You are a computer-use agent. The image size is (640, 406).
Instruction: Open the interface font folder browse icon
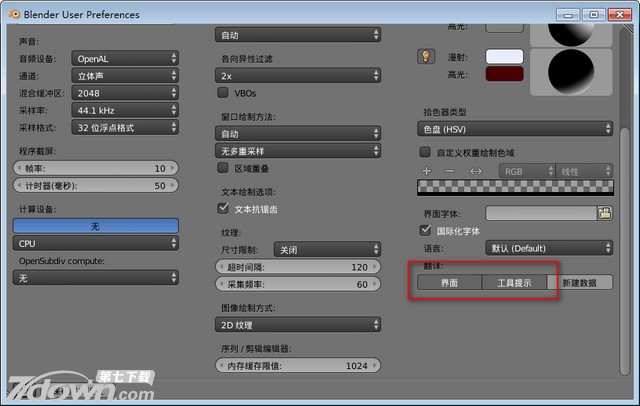pyautogui.click(x=604, y=213)
